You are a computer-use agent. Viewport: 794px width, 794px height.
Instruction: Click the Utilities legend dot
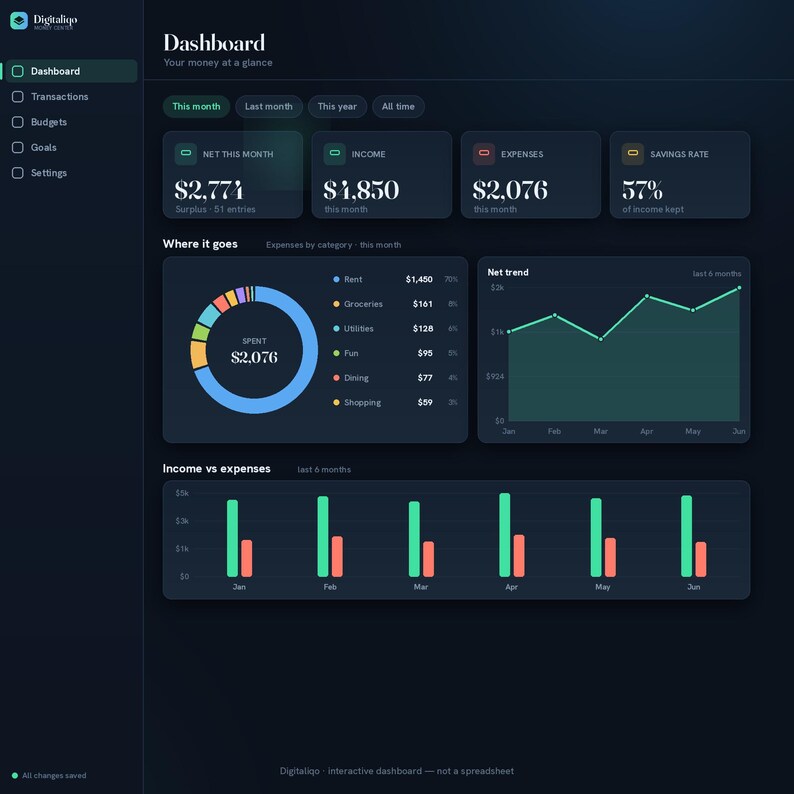click(x=336, y=329)
